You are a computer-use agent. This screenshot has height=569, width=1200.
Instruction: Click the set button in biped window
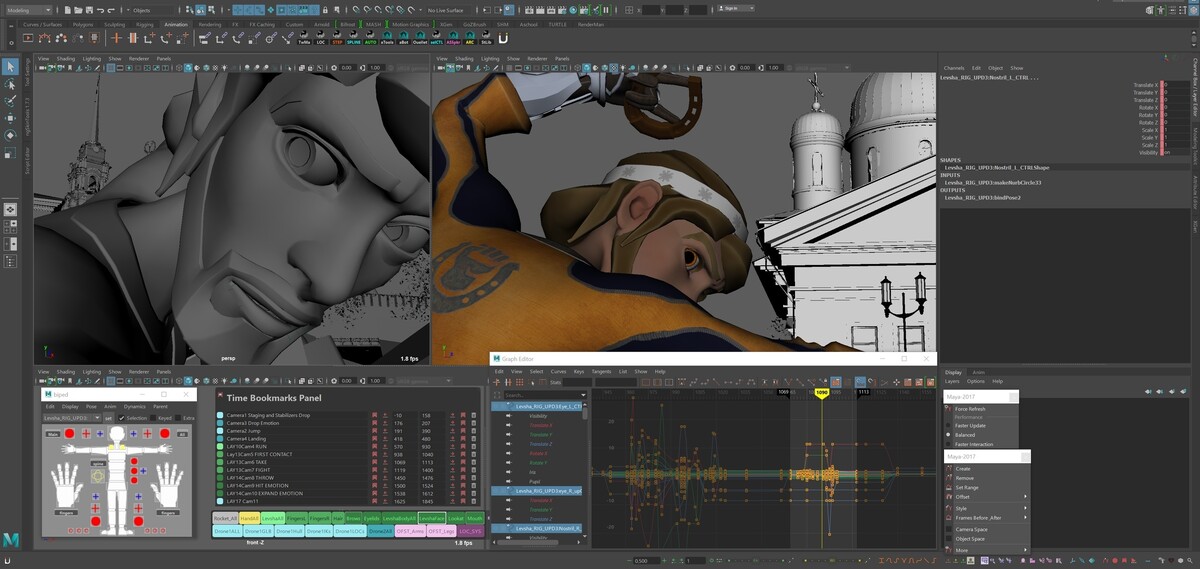pos(108,418)
